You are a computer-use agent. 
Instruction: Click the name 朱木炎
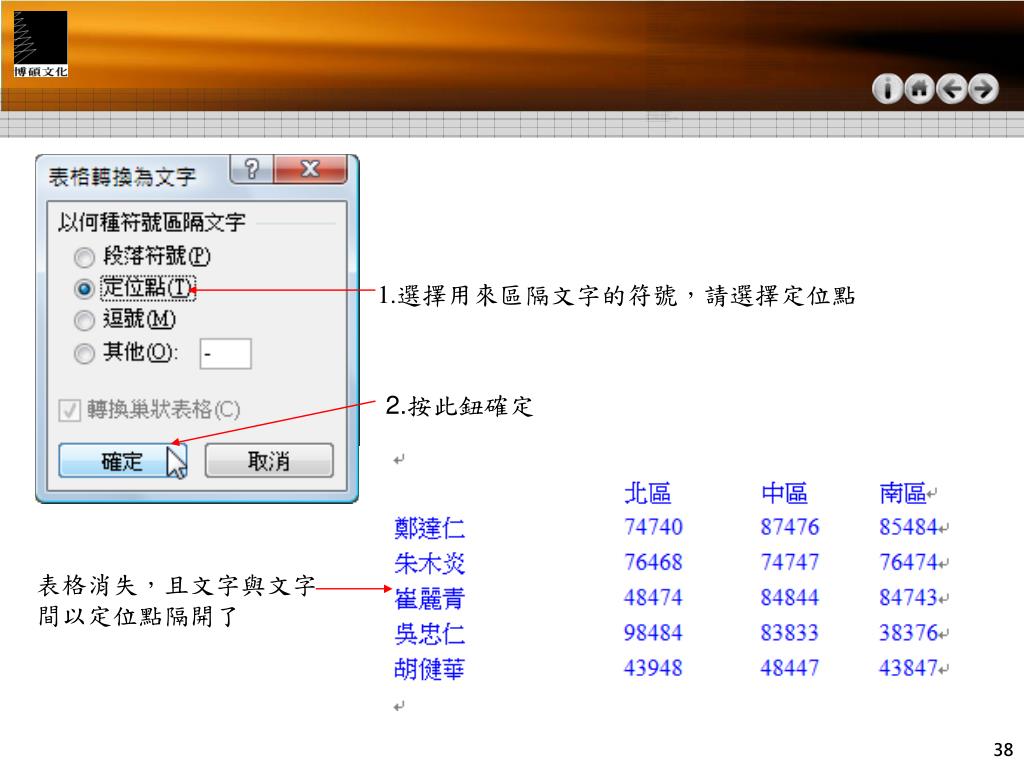pyautogui.click(x=429, y=563)
